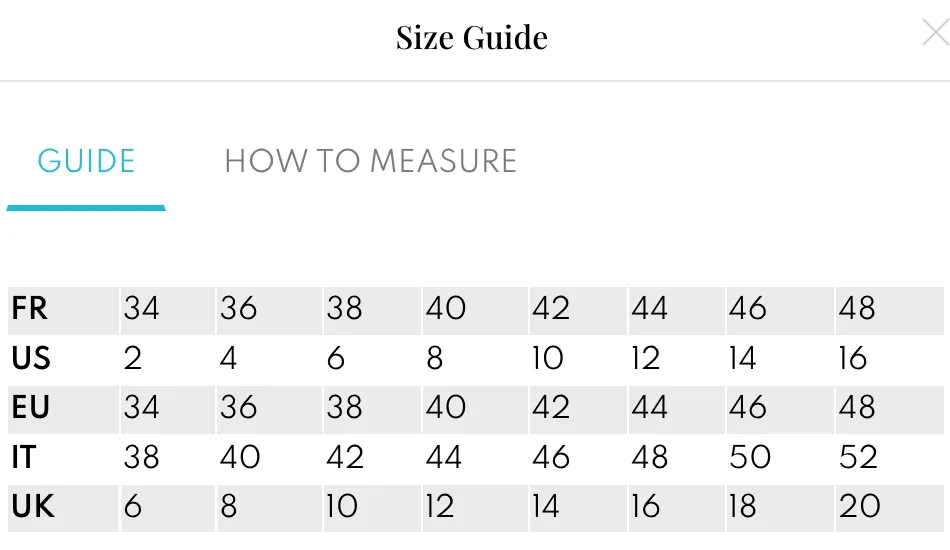Click UK size 12 cell
The image size is (950, 550).
coord(440,507)
